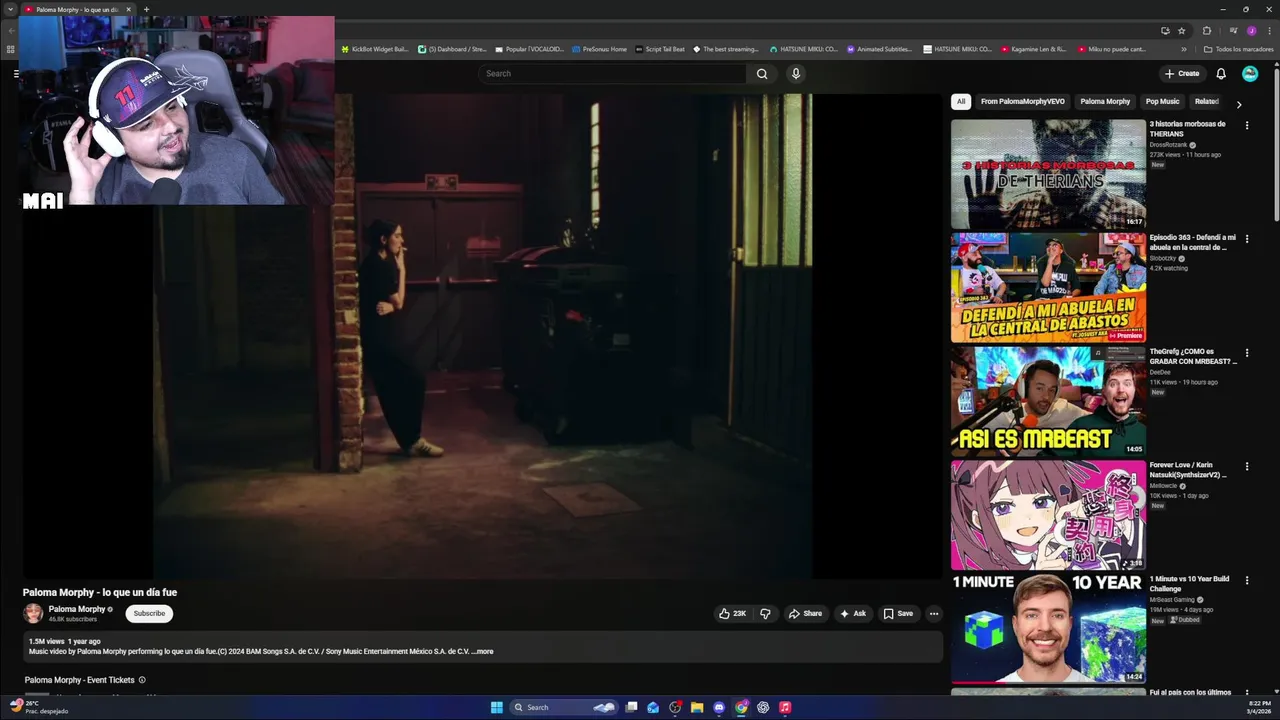This screenshot has height=720, width=1280.
Task: Share the video using the Share button
Action: [805, 613]
